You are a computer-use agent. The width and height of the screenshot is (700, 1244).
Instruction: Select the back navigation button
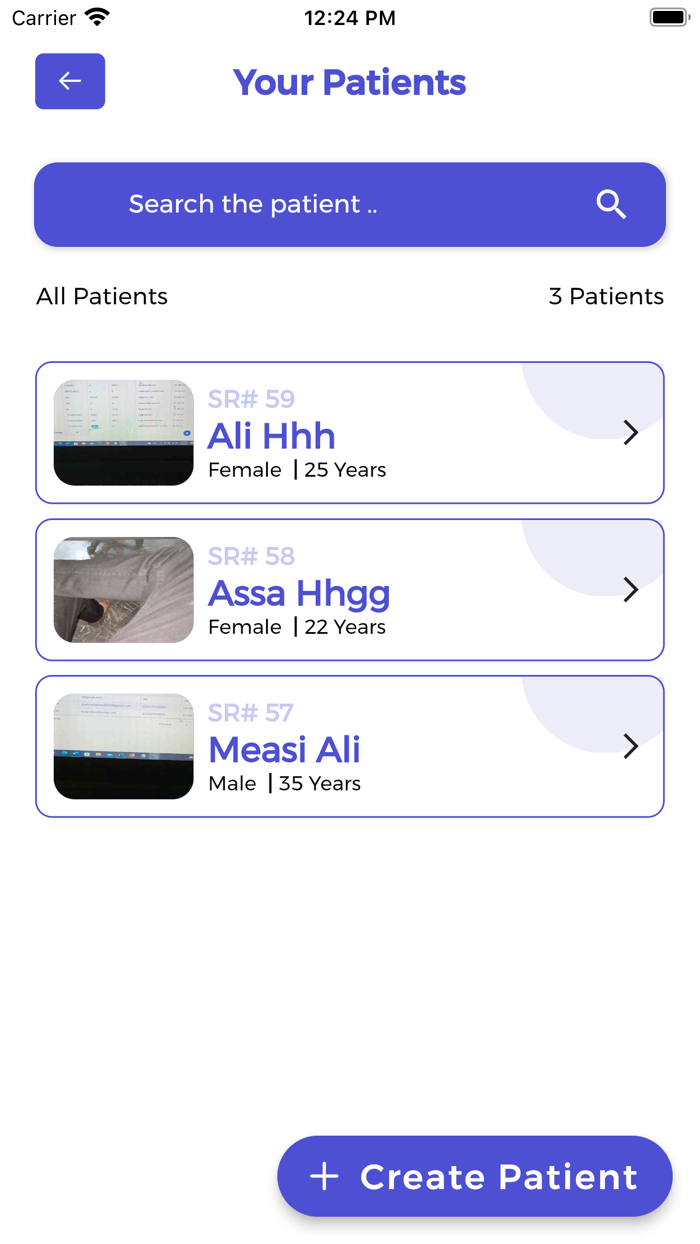tap(70, 81)
